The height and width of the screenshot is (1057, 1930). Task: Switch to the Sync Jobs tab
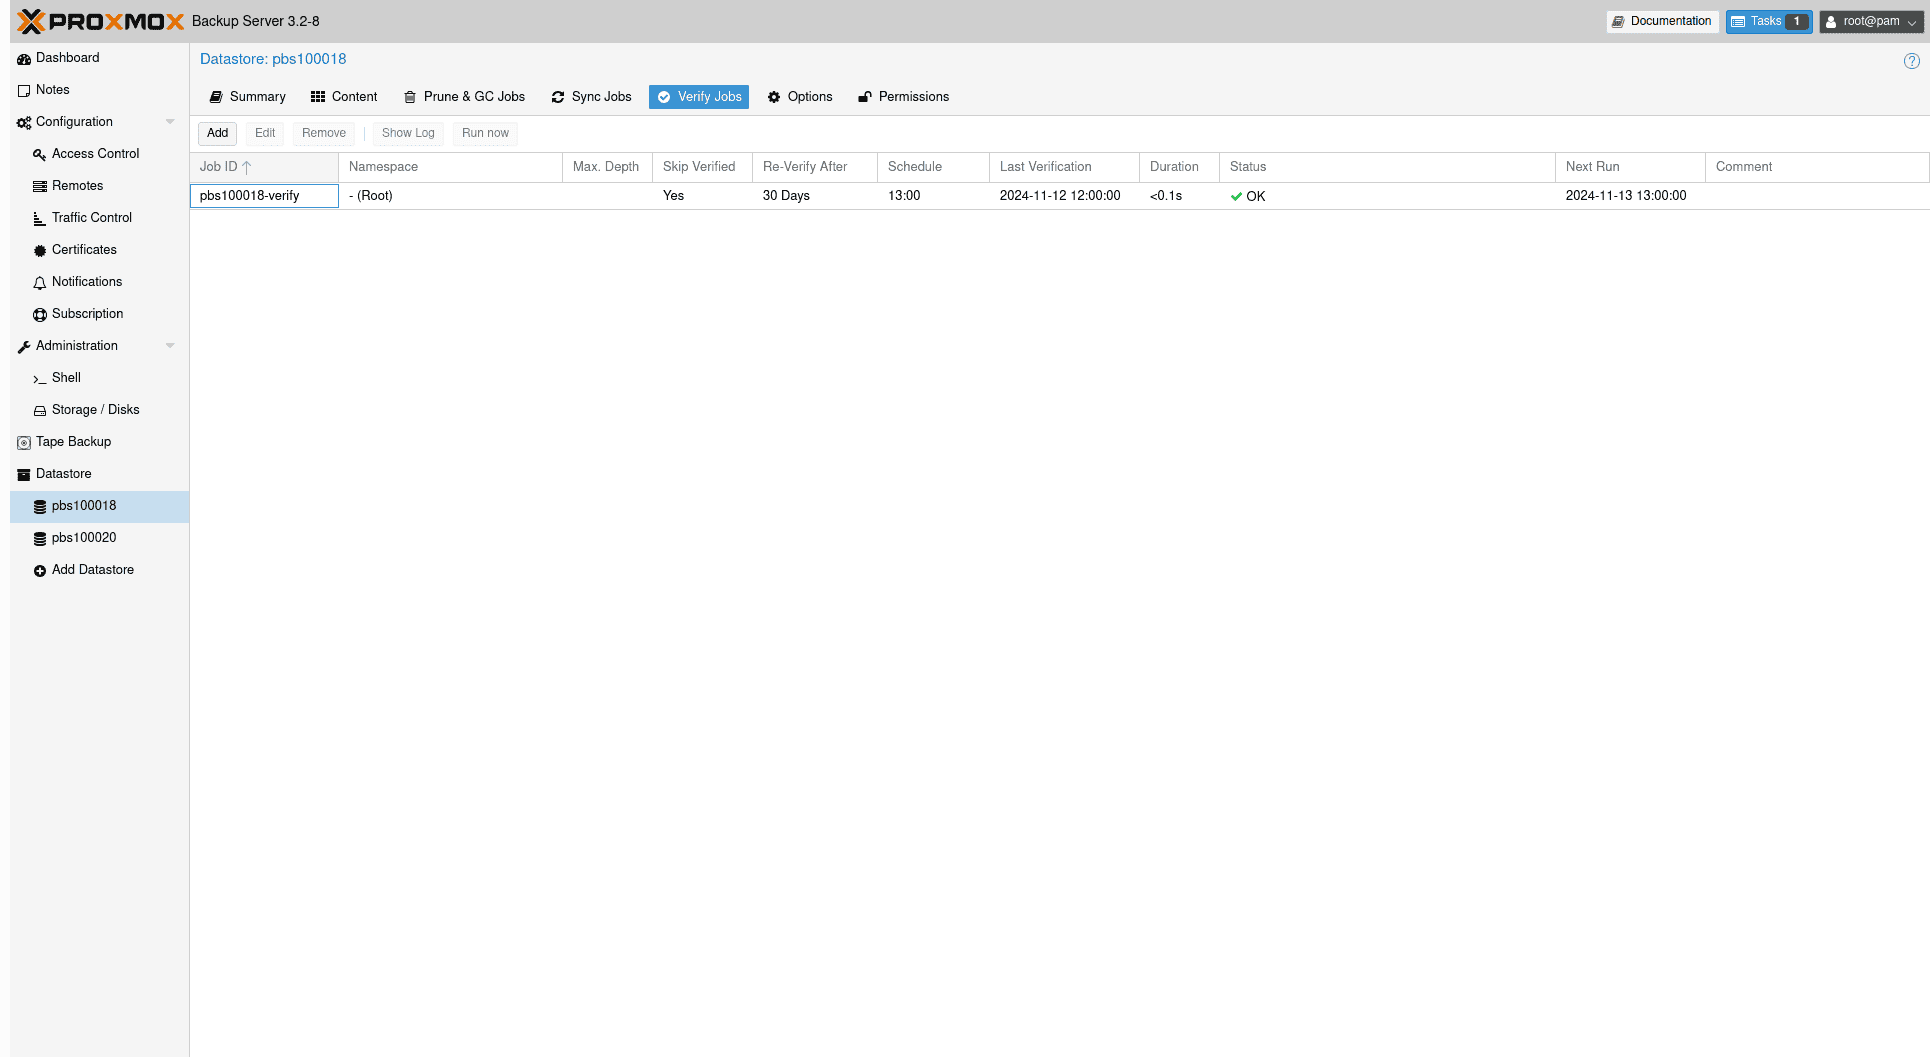[x=591, y=97]
